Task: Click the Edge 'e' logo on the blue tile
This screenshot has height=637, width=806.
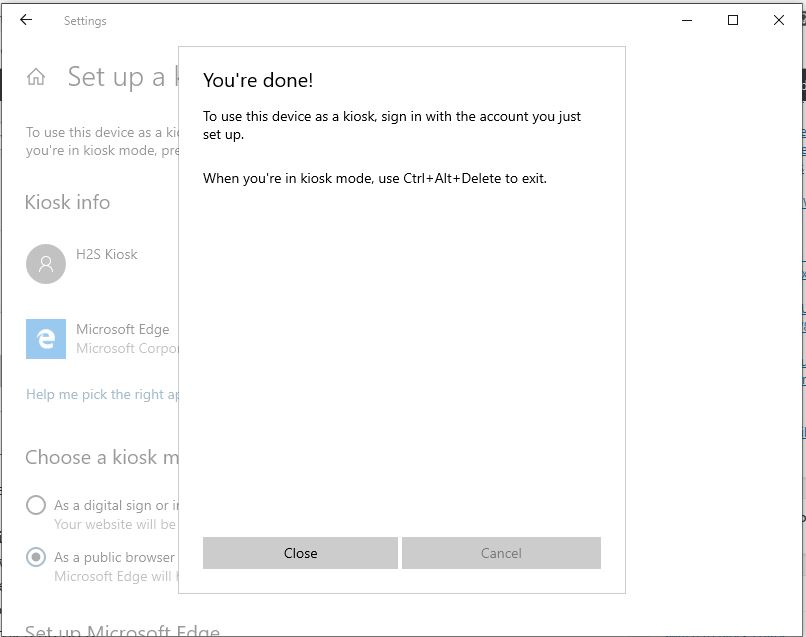Action: 44,338
